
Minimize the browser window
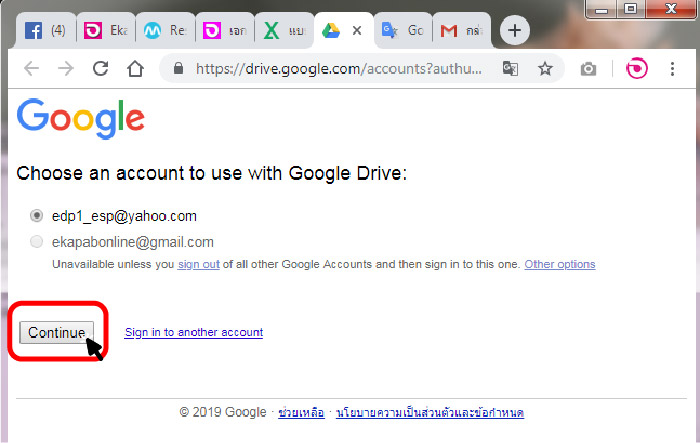point(601,9)
